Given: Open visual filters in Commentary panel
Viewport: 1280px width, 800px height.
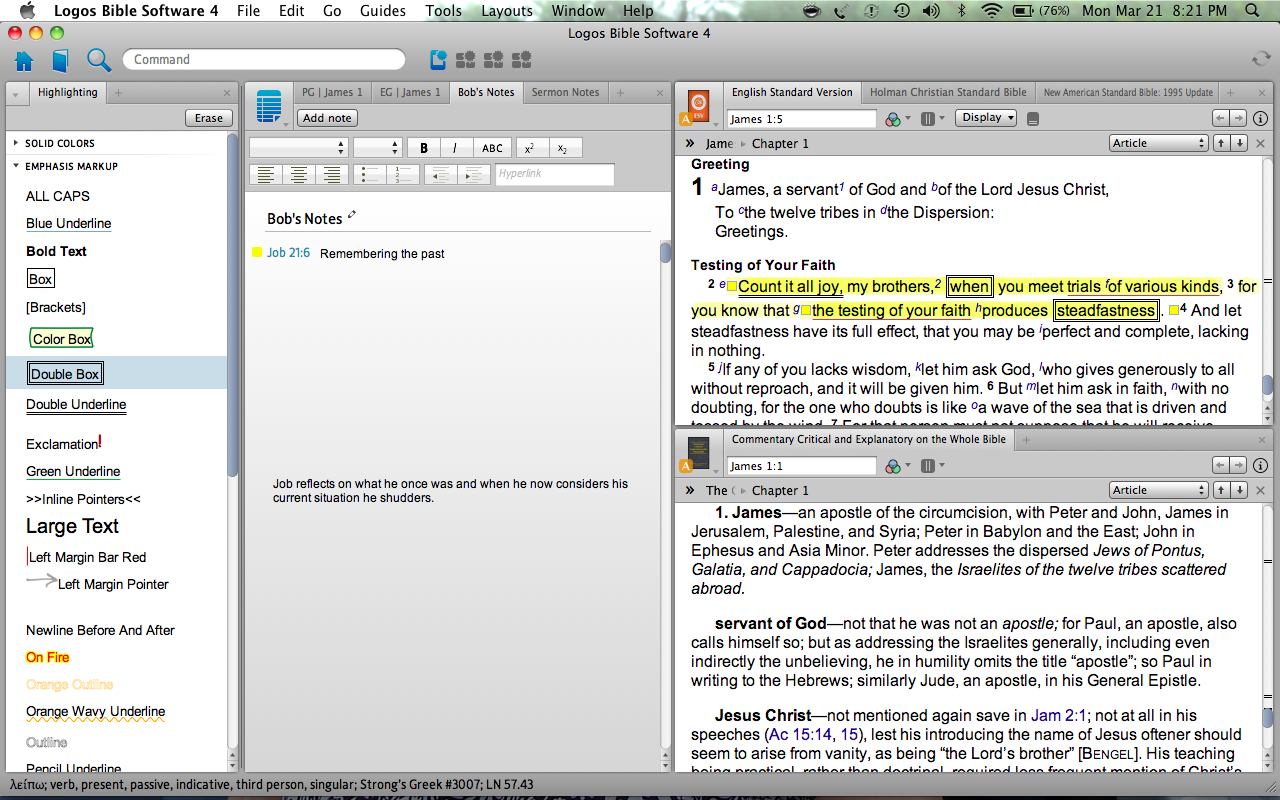Looking at the screenshot, I should 897,465.
